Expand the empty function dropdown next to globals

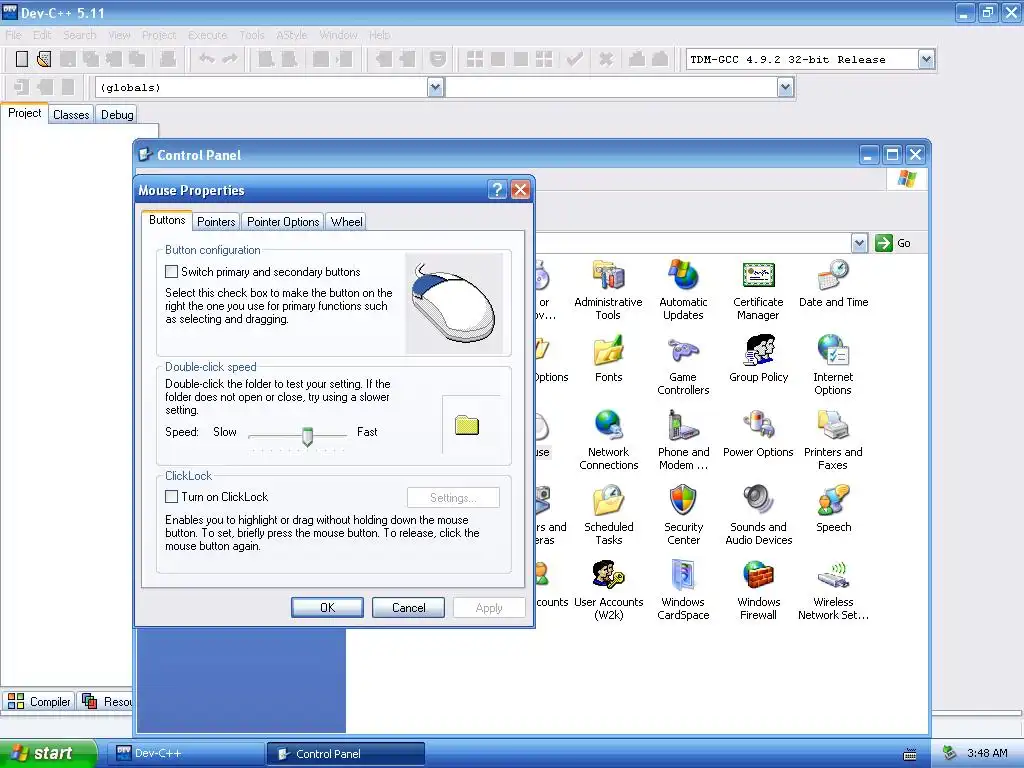click(785, 88)
